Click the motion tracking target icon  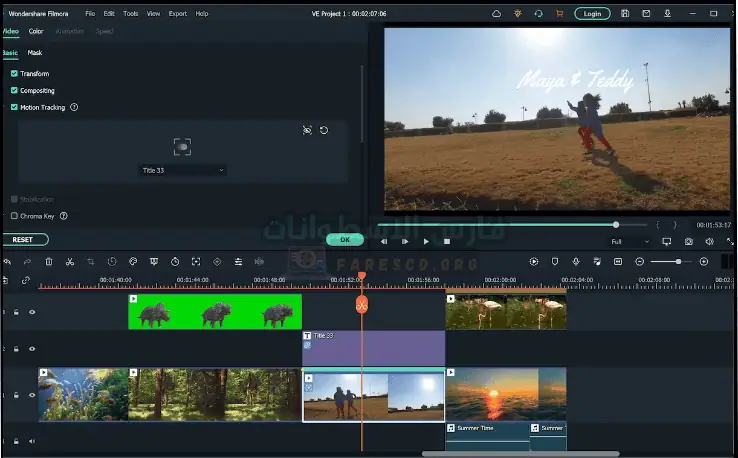coord(182,146)
